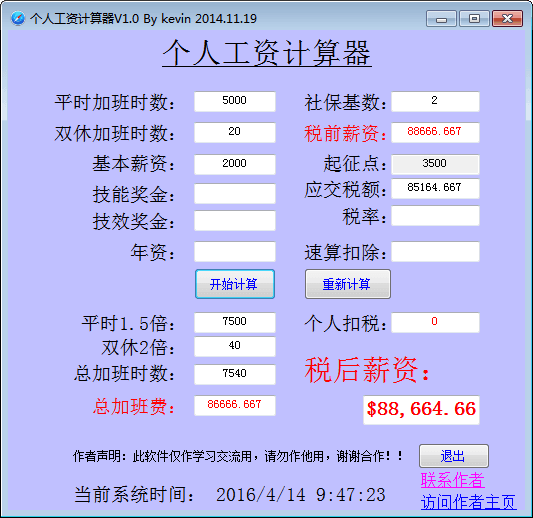
Task: Click the empty 技效奖金 field
Action: [235, 221]
